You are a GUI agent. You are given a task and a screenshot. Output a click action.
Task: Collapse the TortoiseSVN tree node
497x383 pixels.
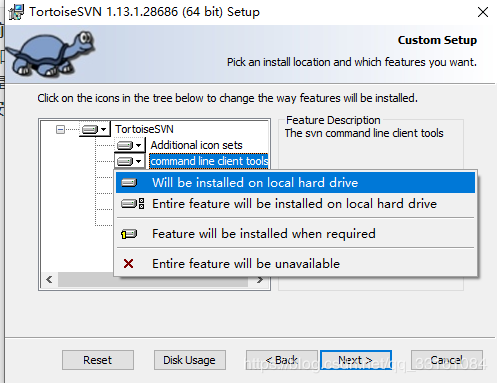pyautogui.click(x=60, y=129)
